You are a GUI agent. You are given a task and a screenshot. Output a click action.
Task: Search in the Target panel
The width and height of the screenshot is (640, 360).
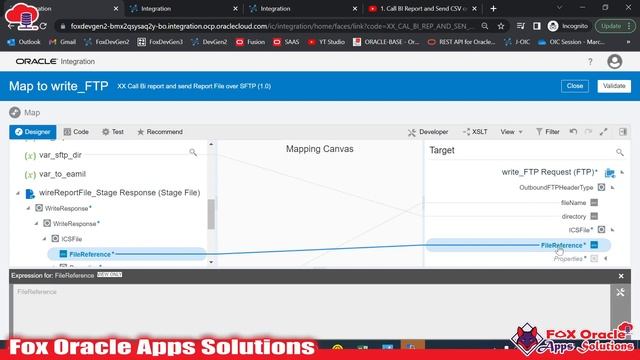620,152
